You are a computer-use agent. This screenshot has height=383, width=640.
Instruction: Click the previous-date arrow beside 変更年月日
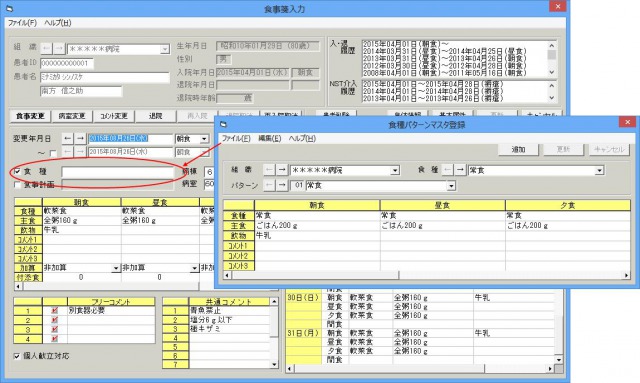(x=68, y=139)
